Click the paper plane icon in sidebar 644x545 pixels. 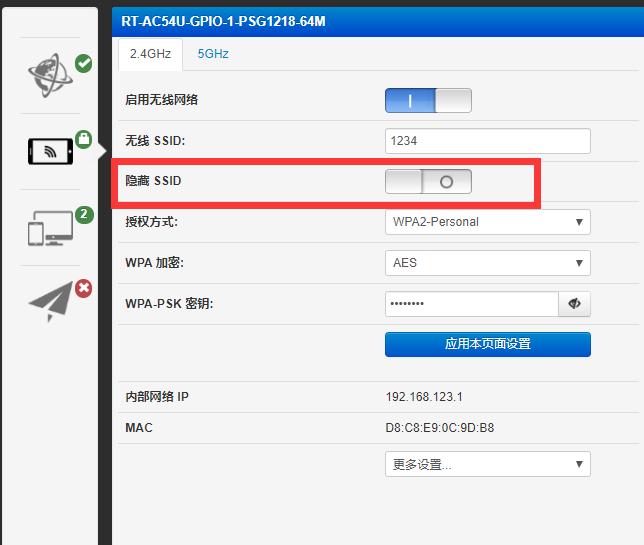[x=50, y=301]
